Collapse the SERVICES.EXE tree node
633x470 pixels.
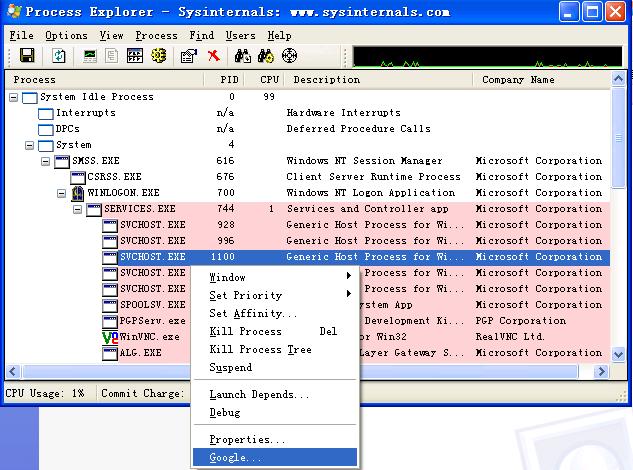click(78, 210)
